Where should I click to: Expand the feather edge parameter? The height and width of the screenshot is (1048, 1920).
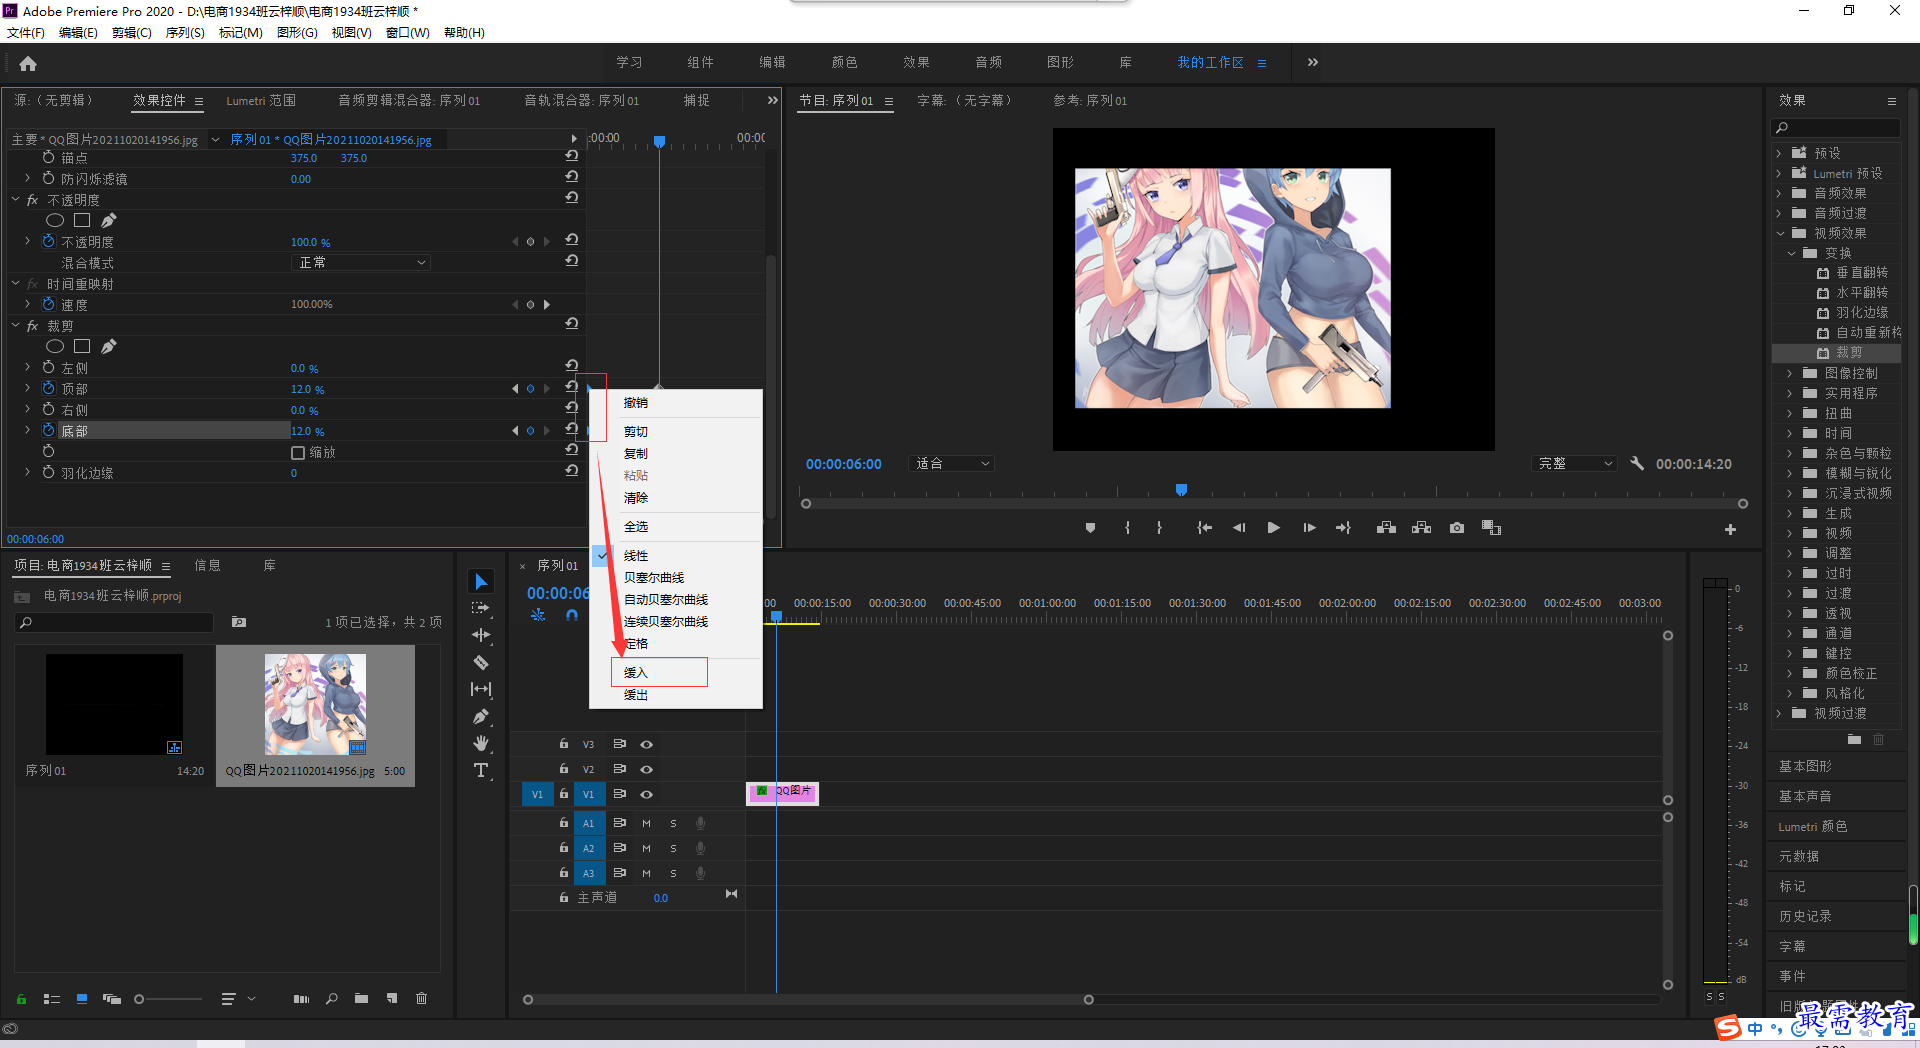pos(27,472)
